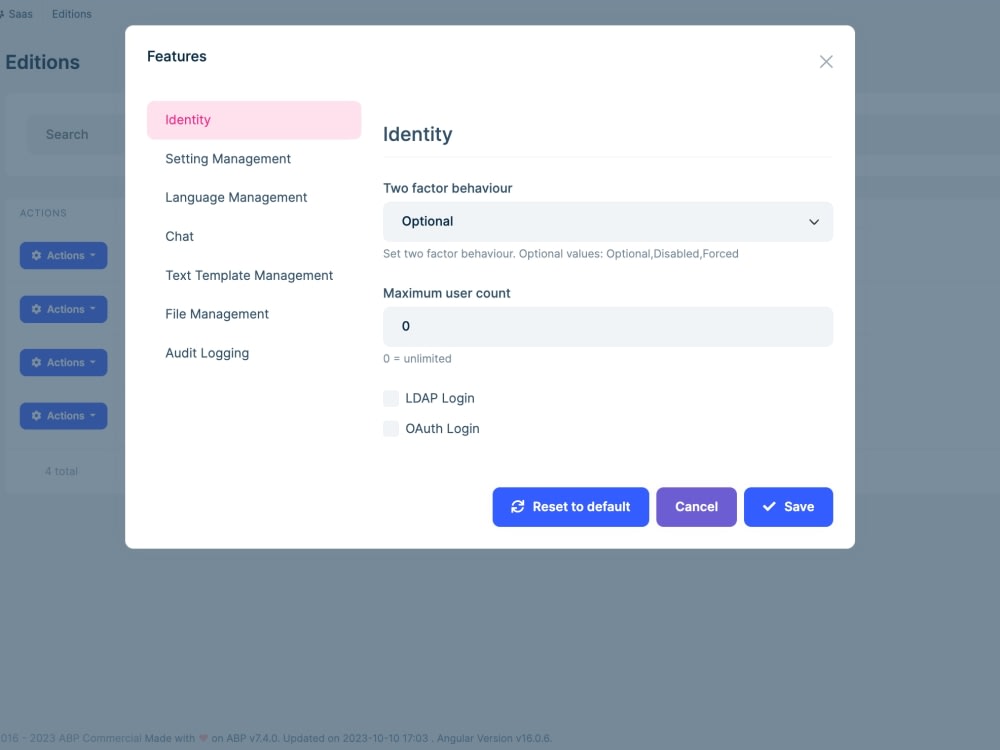The image size is (1000, 750).
Task: Click the Maximum user count input field
Action: (607, 326)
